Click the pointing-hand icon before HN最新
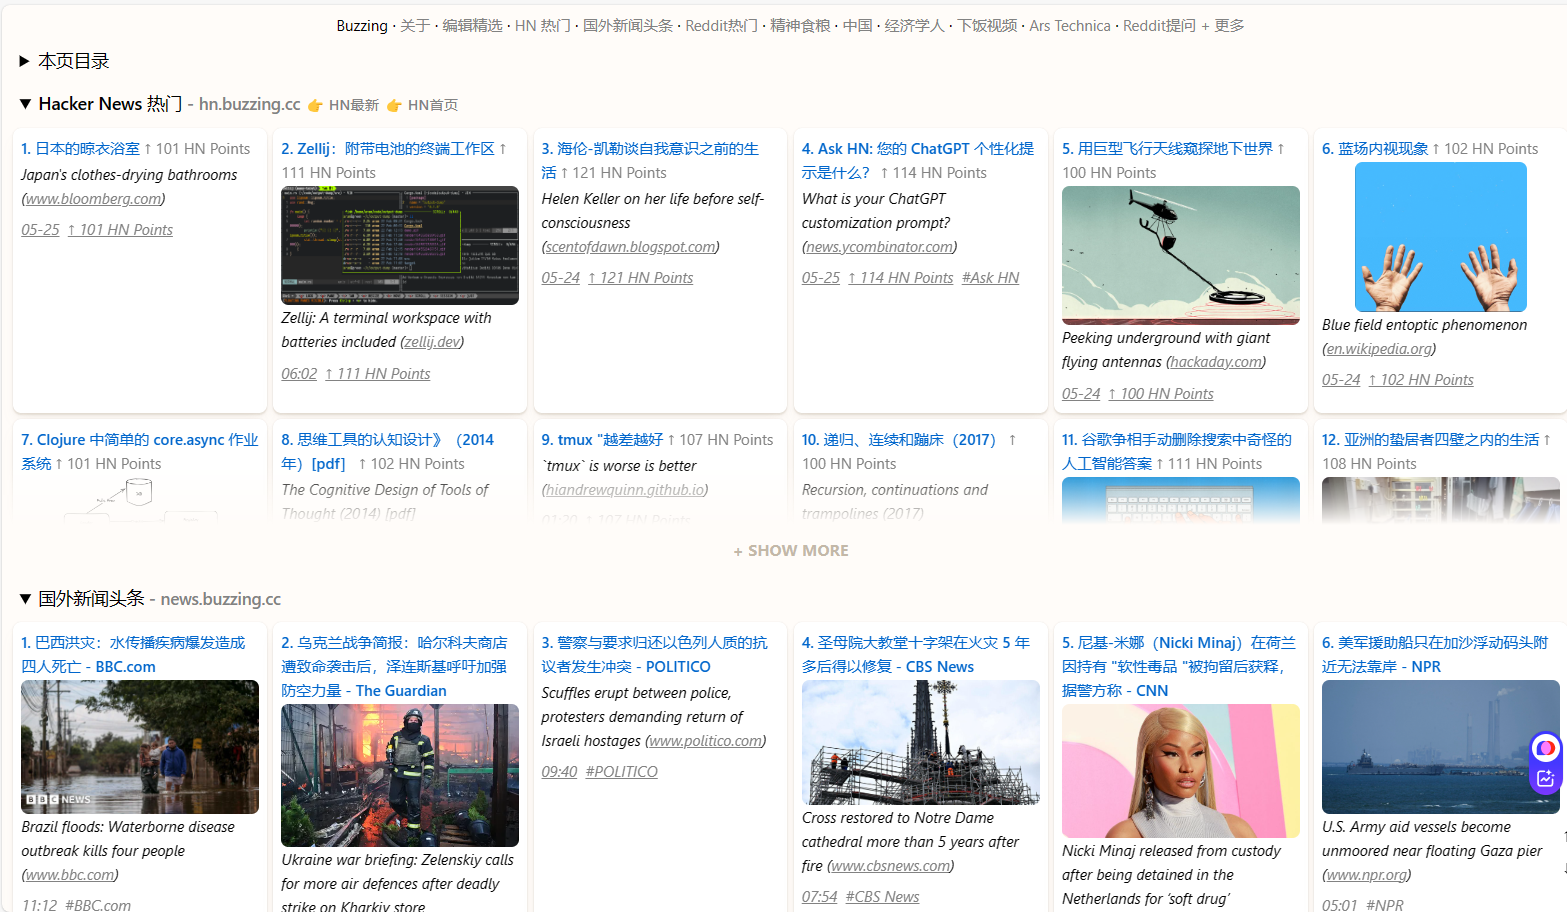Image resolution: width=1567 pixels, height=912 pixels. pos(315,106)
